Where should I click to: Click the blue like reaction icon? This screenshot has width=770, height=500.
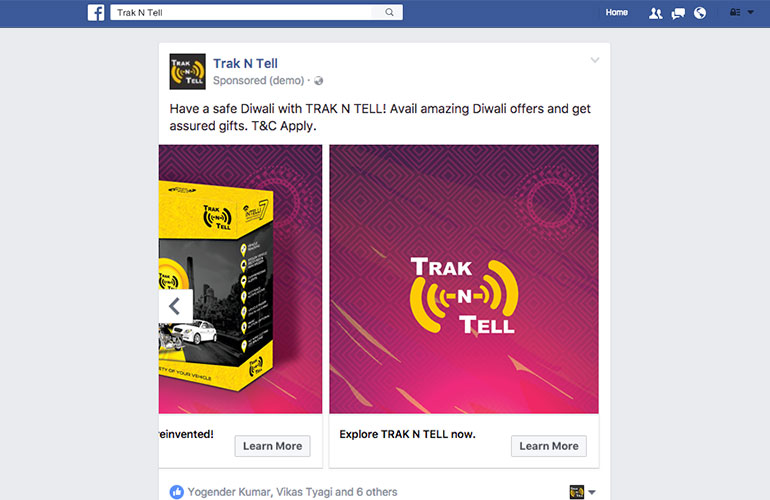pyautogui.click(x=177, y=492)
